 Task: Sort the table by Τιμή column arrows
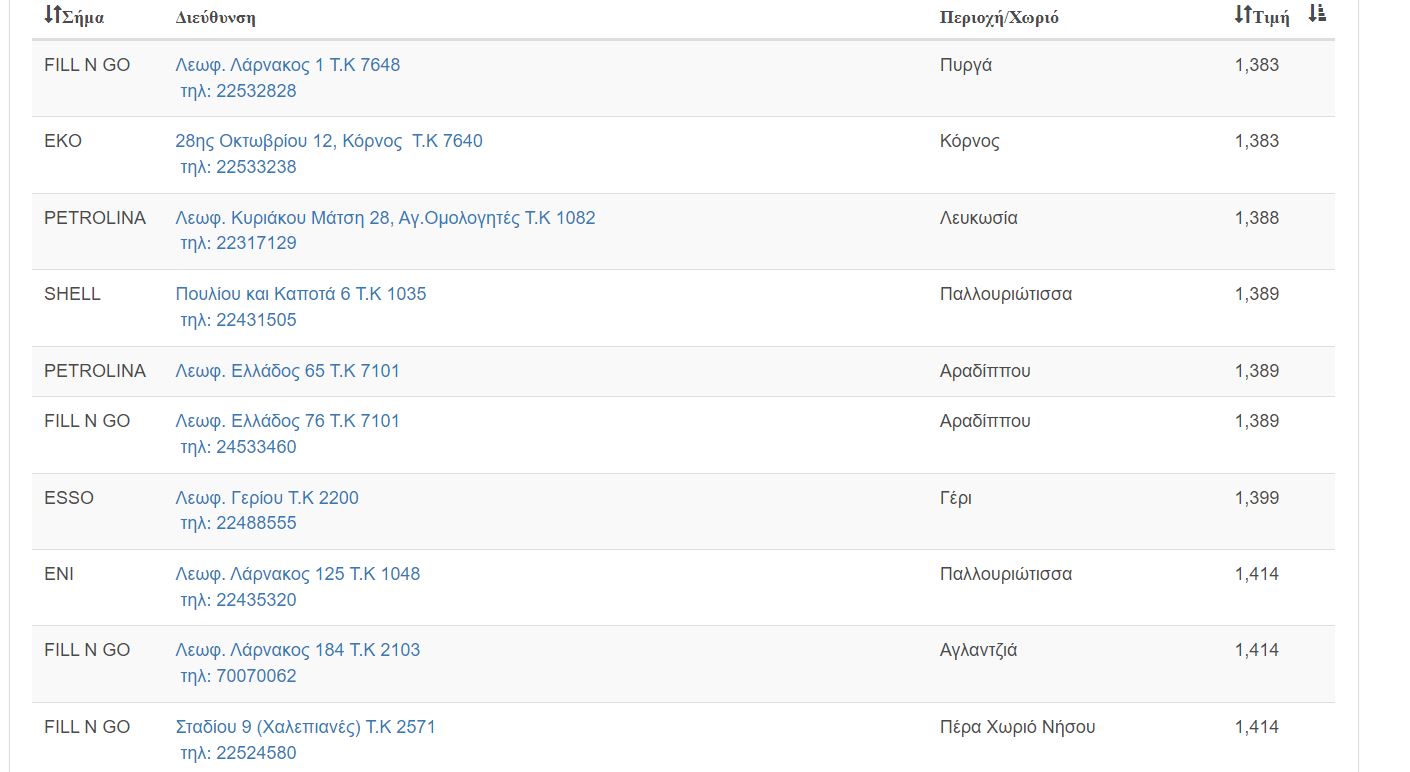(1243, 15)
